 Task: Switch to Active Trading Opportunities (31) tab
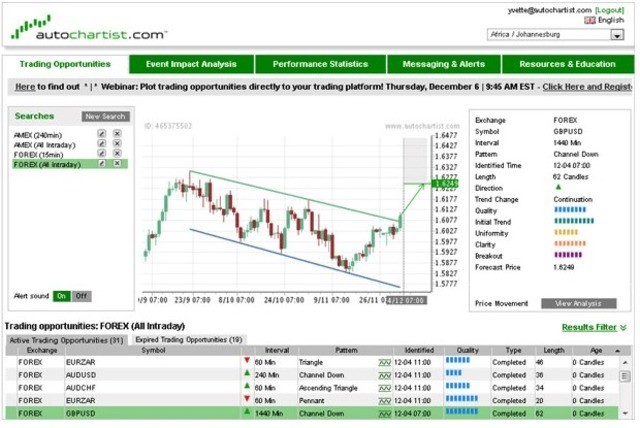coord(67,340)
